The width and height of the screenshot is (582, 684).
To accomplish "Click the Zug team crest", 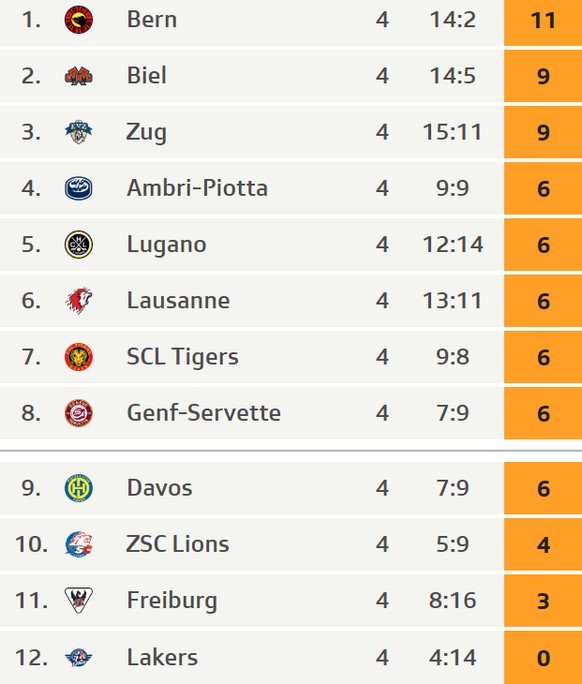I will 79,132.
